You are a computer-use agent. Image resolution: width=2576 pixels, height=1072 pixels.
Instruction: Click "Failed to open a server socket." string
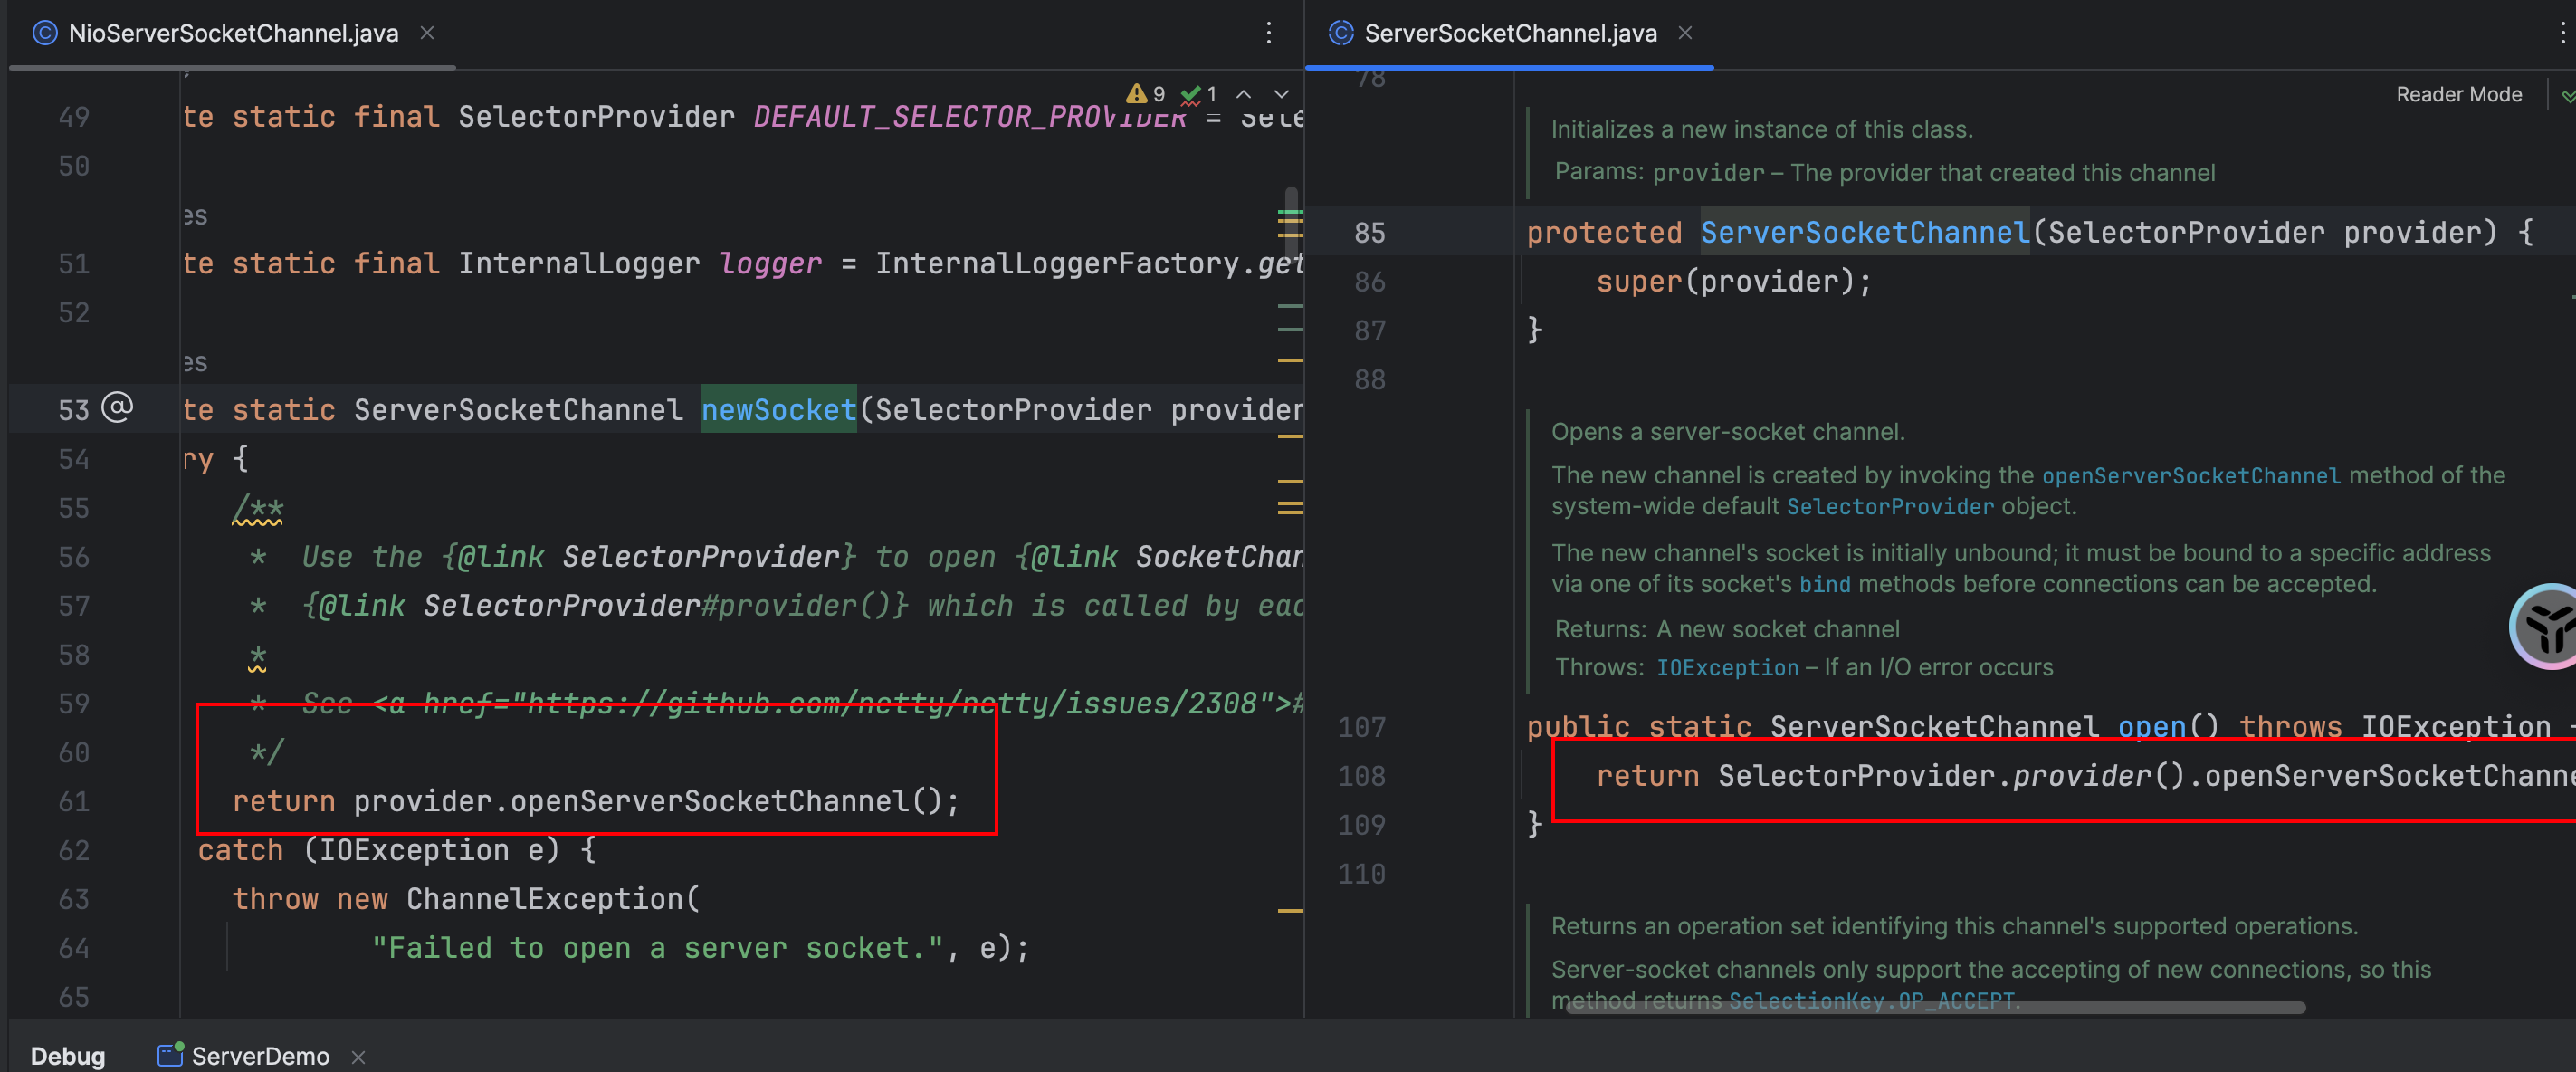point(657,948)
